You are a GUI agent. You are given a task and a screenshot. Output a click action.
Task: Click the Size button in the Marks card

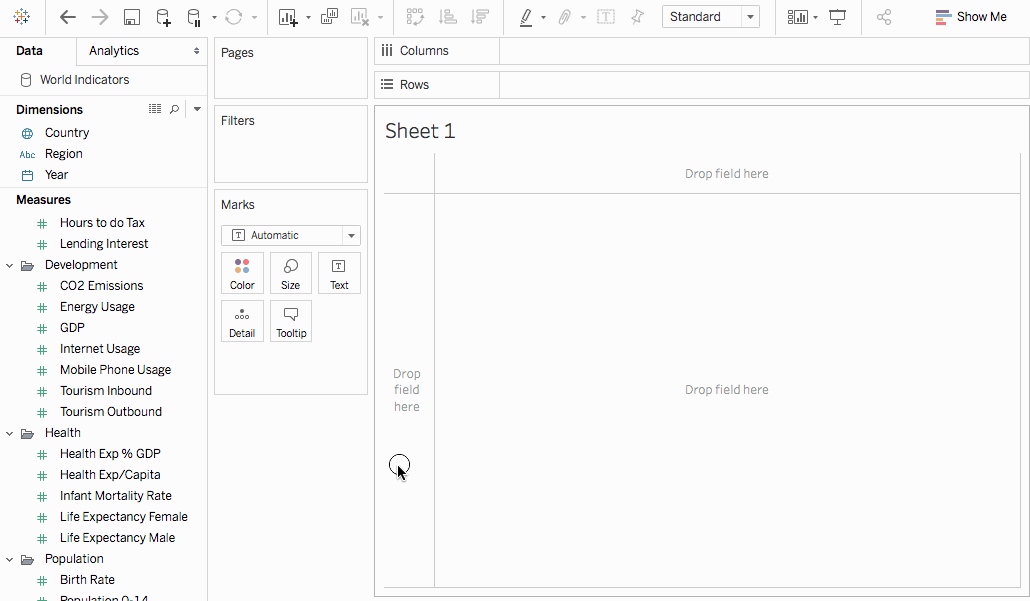coord(290,272)
